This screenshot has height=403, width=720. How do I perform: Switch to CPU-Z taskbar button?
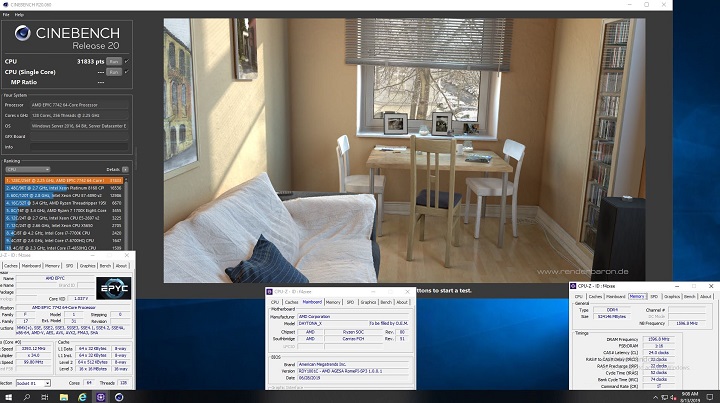coord(101,397)
